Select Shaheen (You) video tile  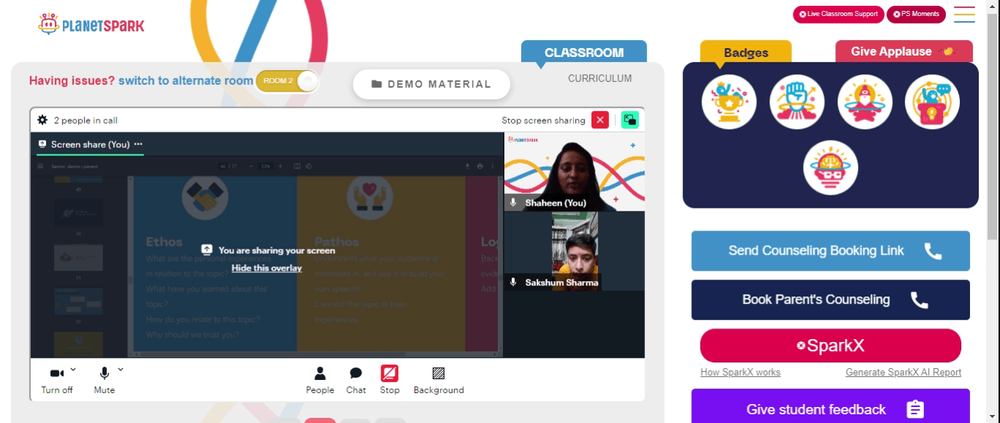tap(574, 172)
